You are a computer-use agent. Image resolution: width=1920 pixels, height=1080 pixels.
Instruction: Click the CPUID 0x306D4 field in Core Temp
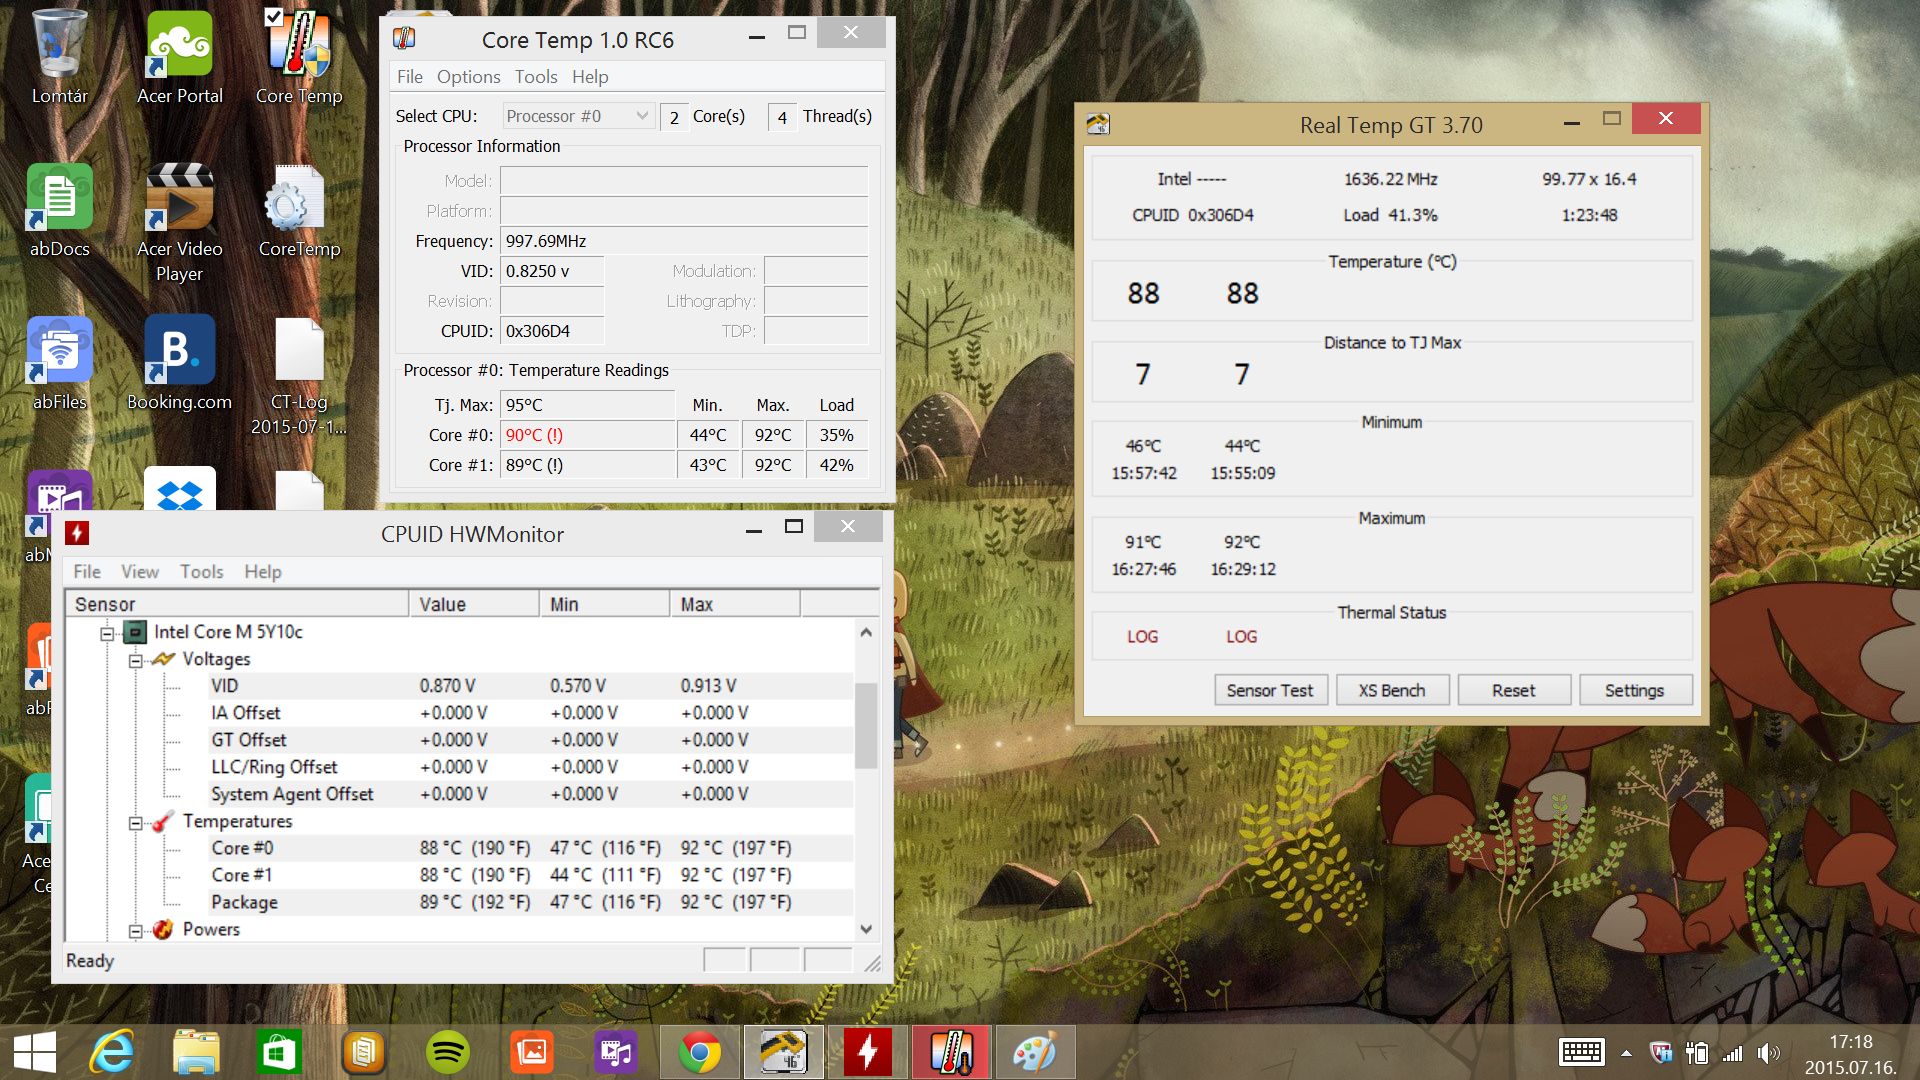point(552,331)
